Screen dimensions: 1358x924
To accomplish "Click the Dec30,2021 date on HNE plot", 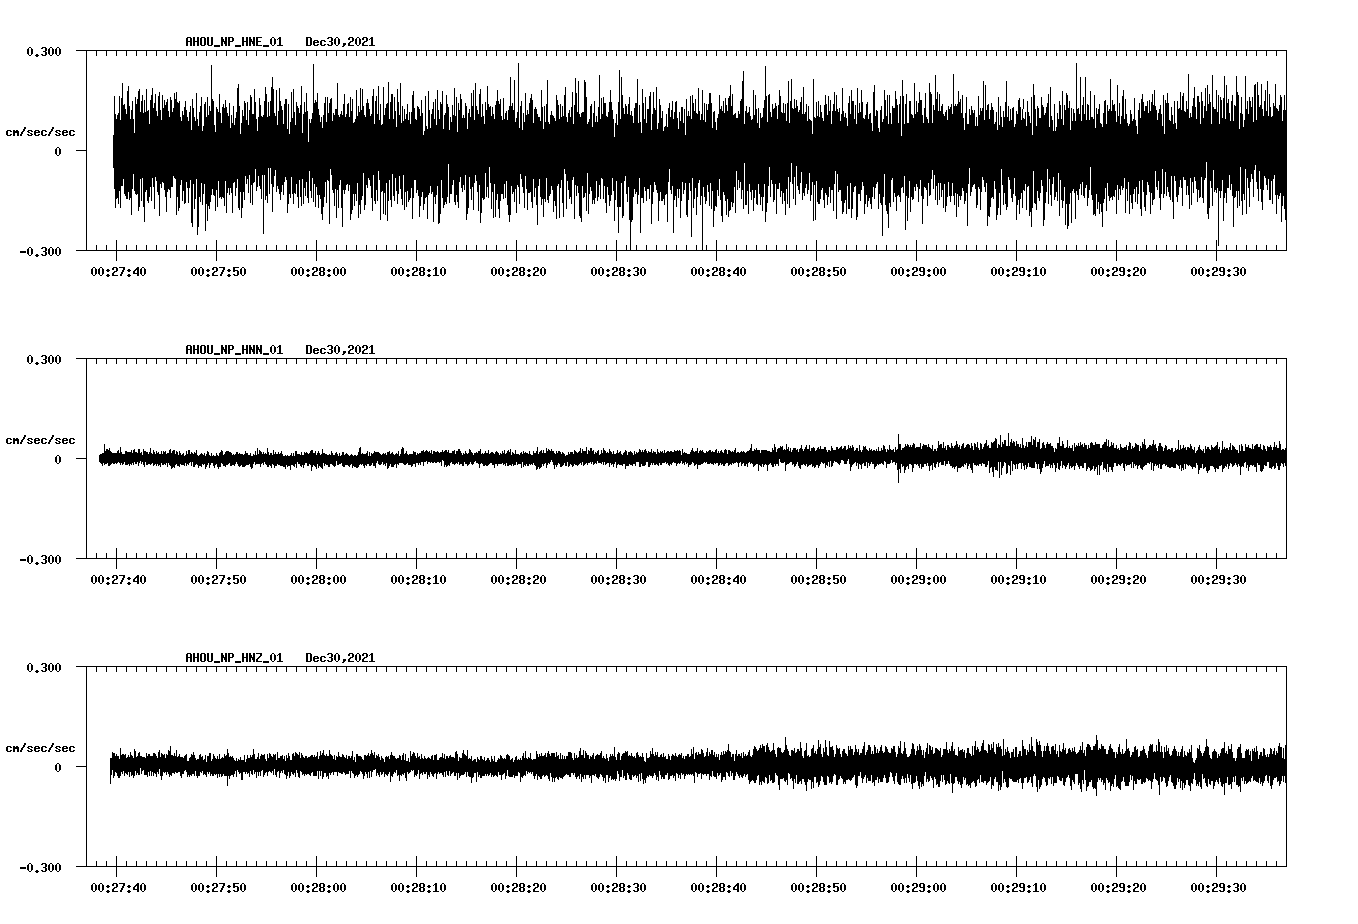I will point(340,42).
